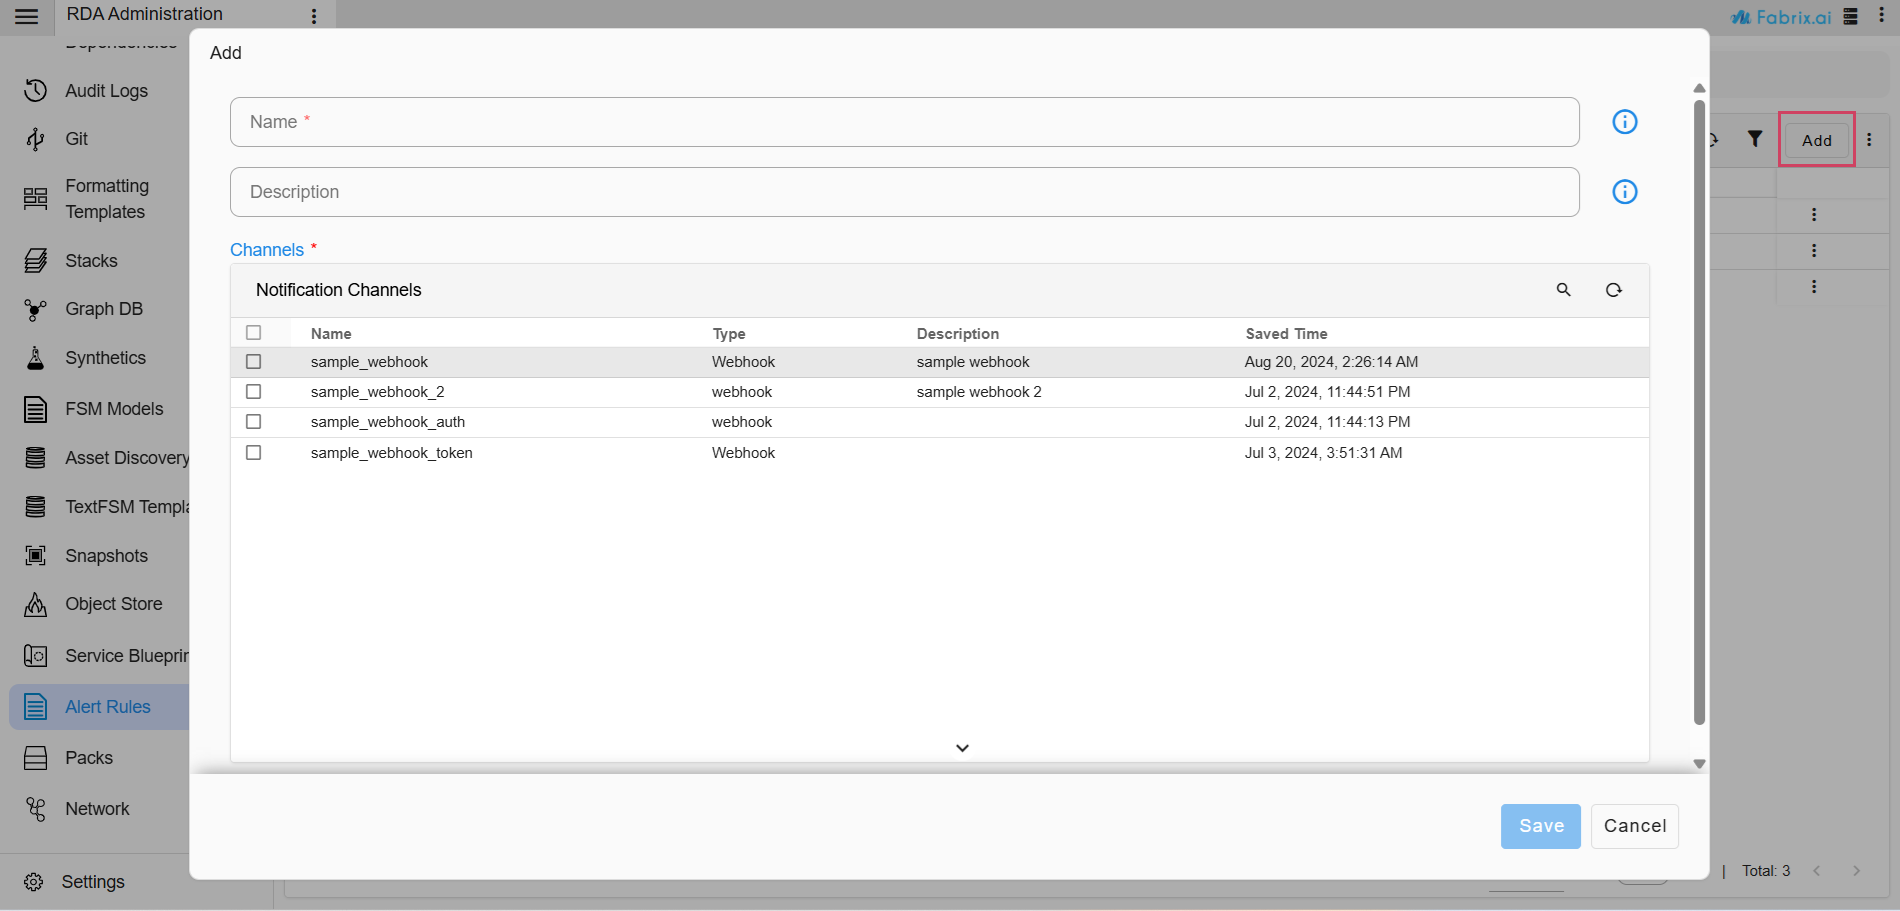Search Notification Channels with magnifier icon
Screen dimensions: 1900x911
1564,290
